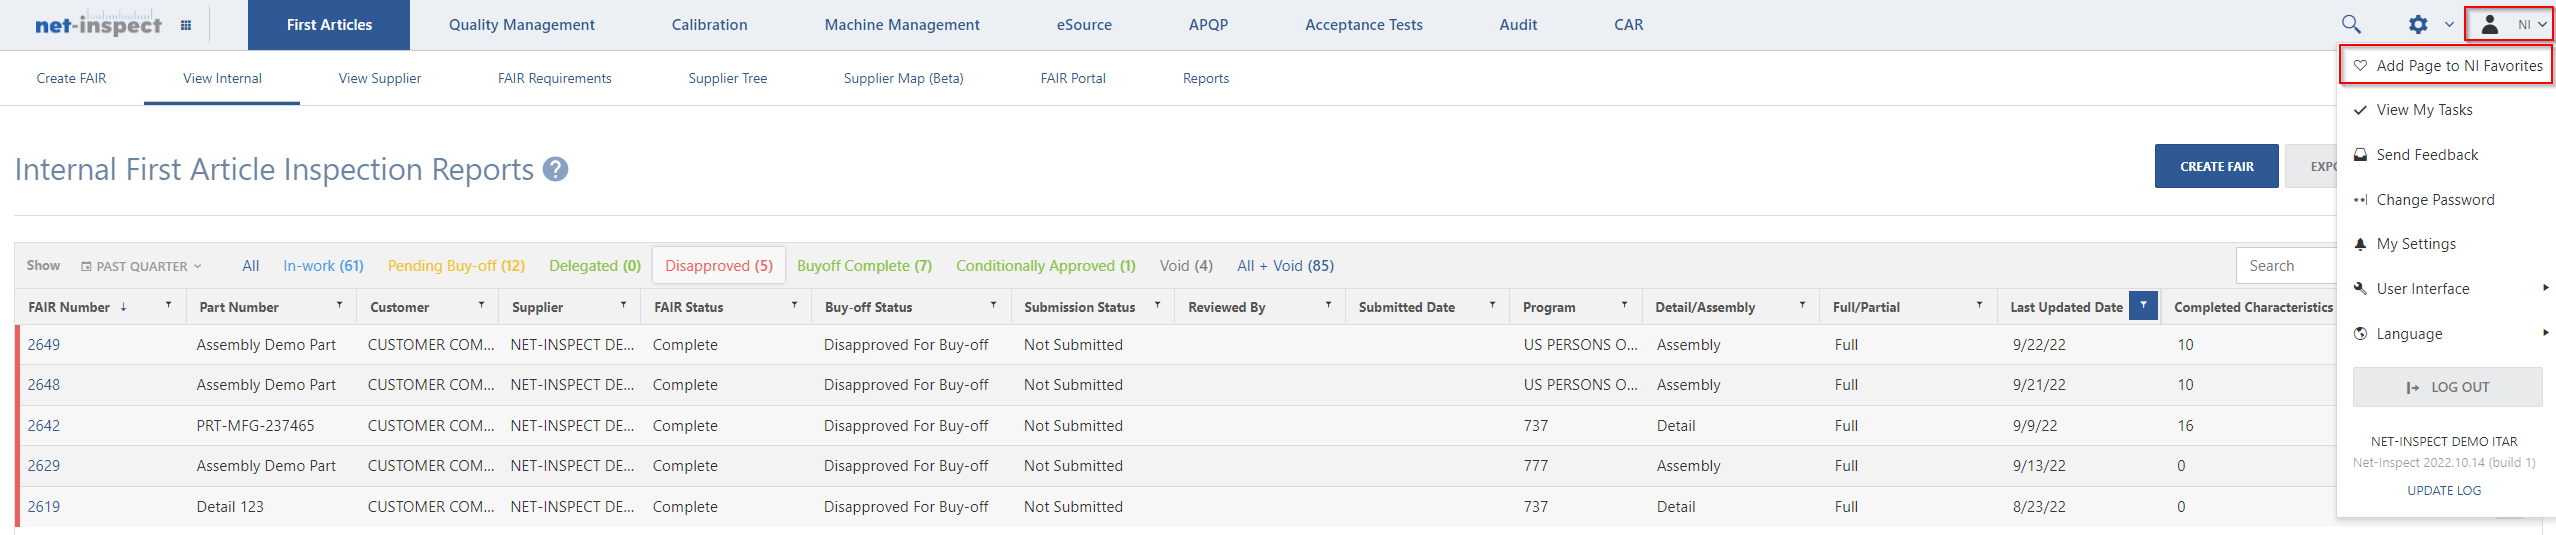Click the CREATE FAIR button
2556x535 pixels.
pyautogui.click(x=2216, y=166)
